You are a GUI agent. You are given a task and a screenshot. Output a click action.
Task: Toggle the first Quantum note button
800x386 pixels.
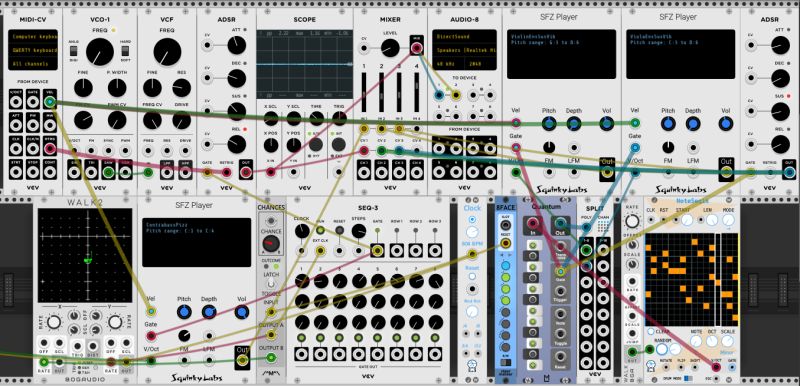(x=533, y=245)
